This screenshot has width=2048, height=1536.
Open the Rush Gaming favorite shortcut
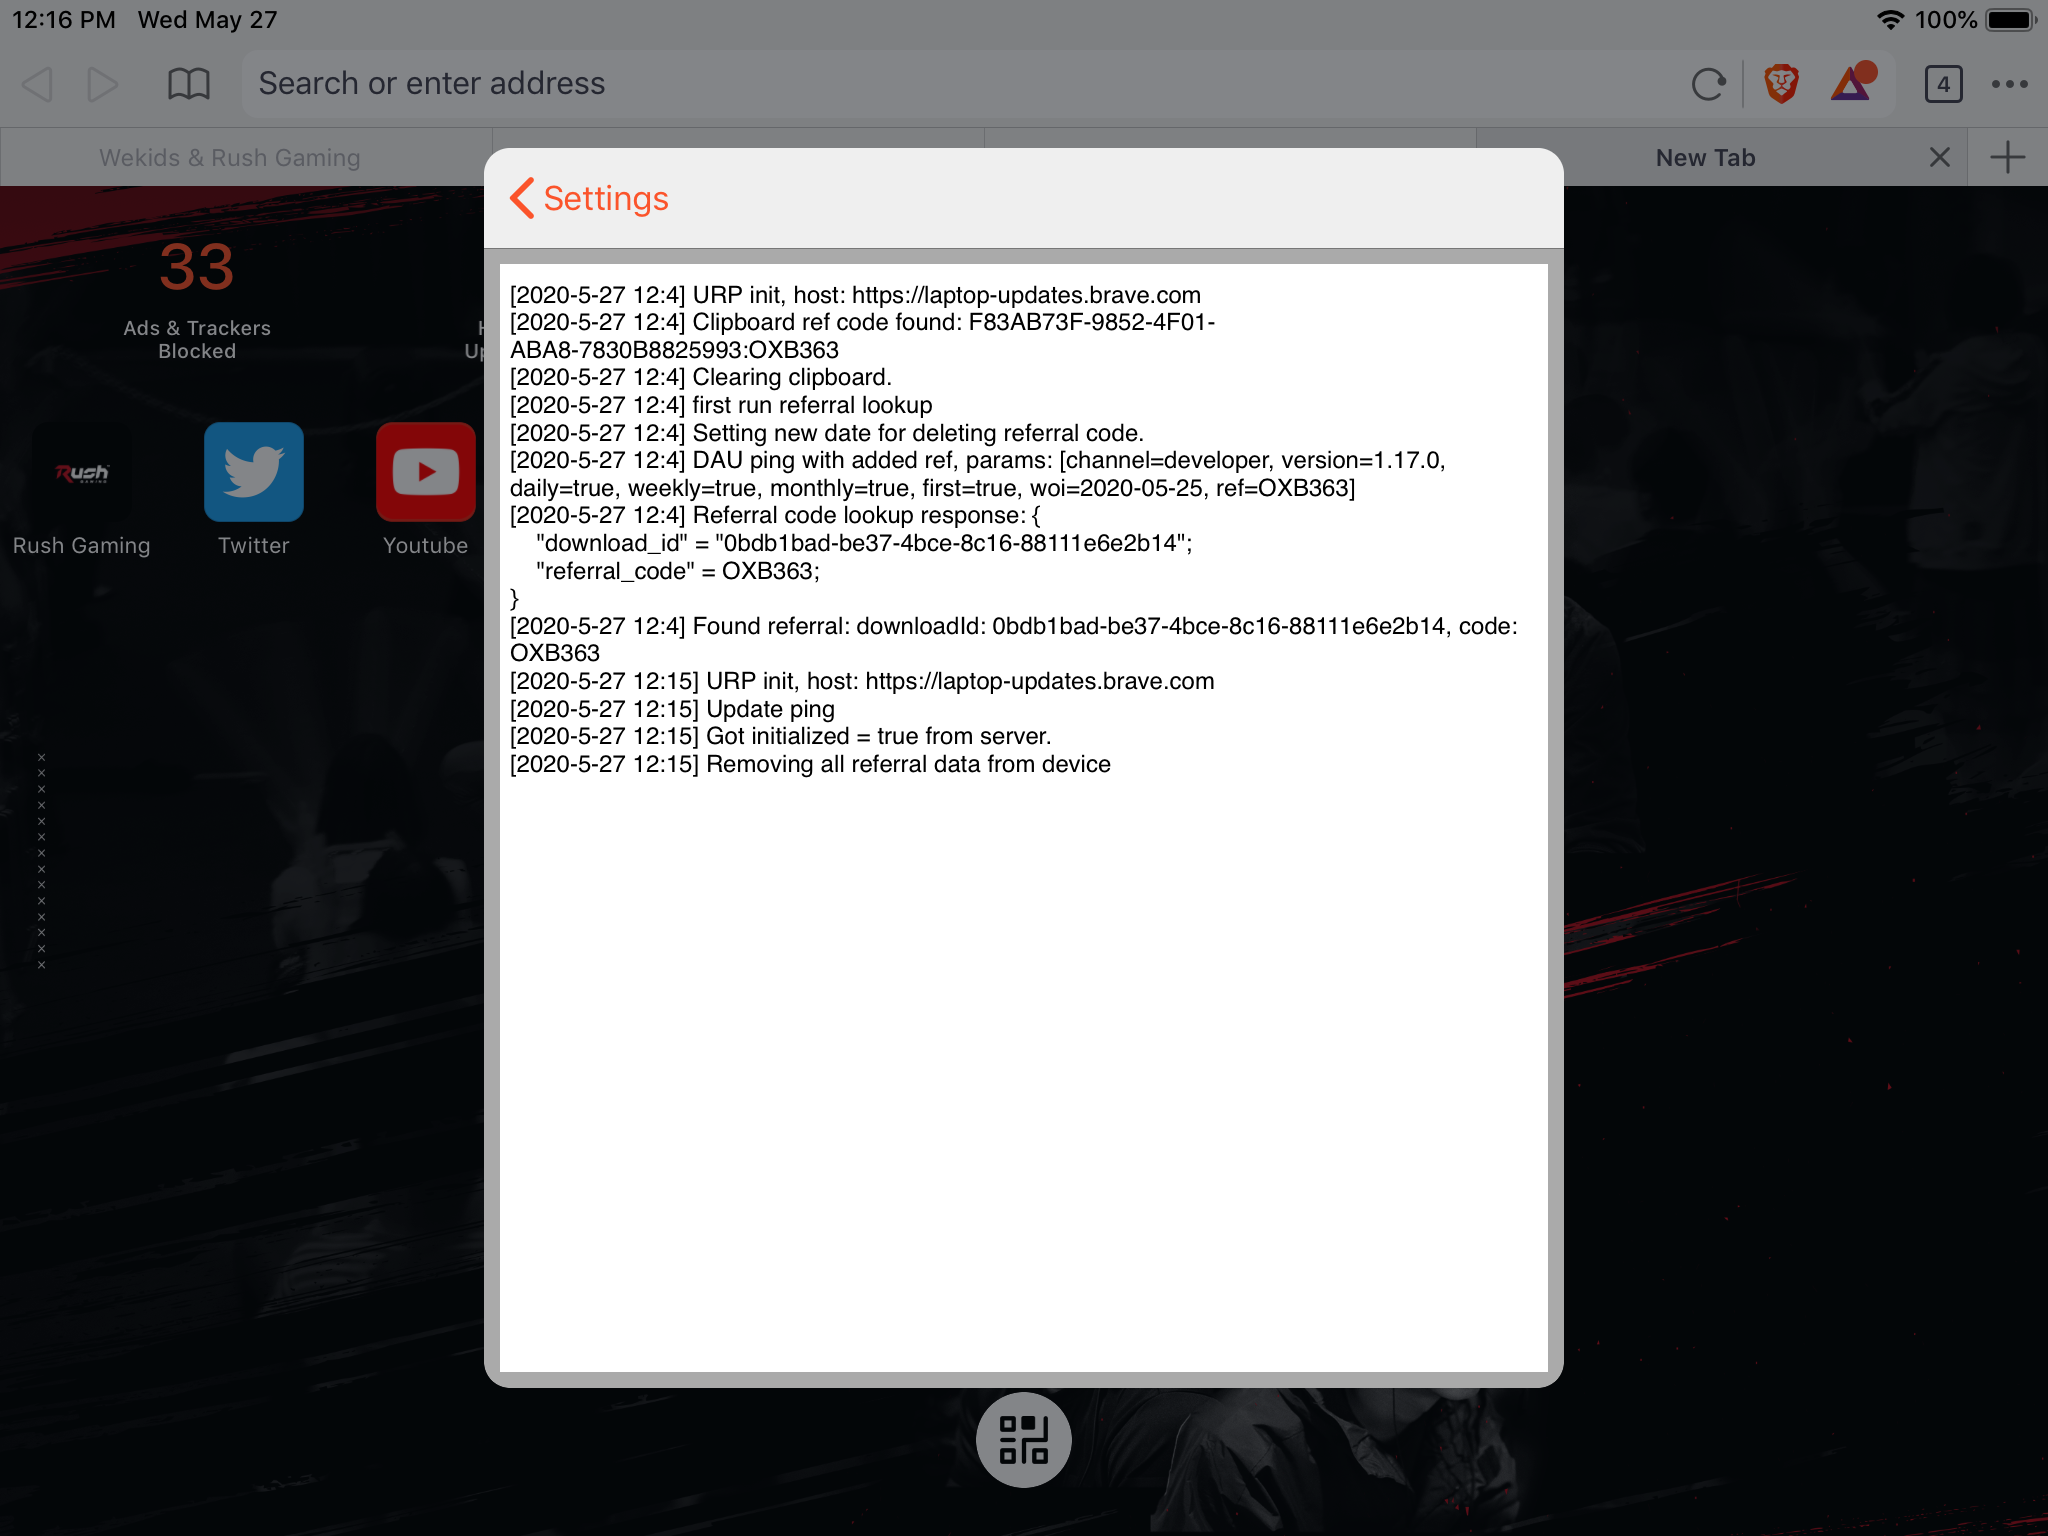tap(82, 472)
